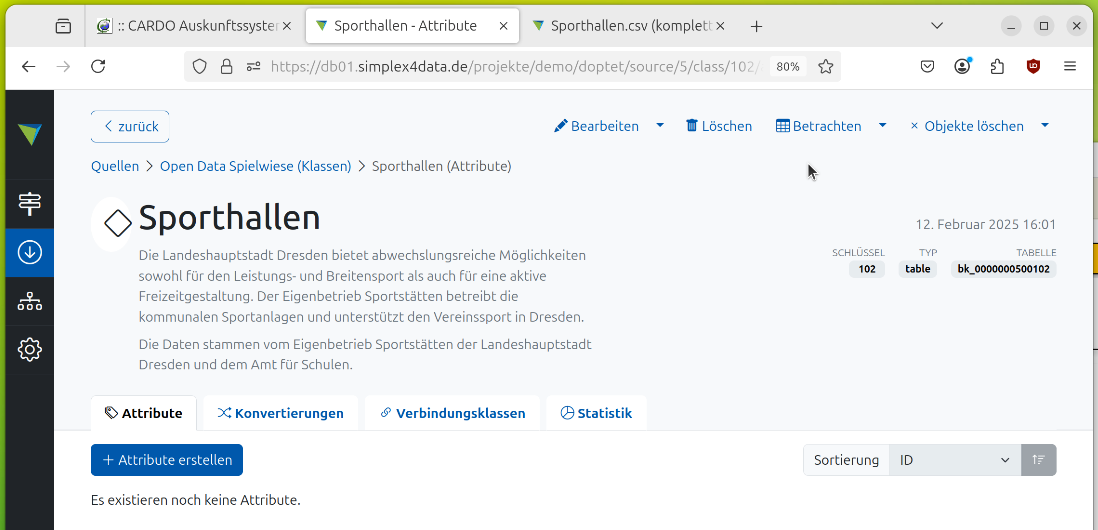Reload the current page
The height and width of the screenshot is (530, 1098).
[x=98, y=66]
